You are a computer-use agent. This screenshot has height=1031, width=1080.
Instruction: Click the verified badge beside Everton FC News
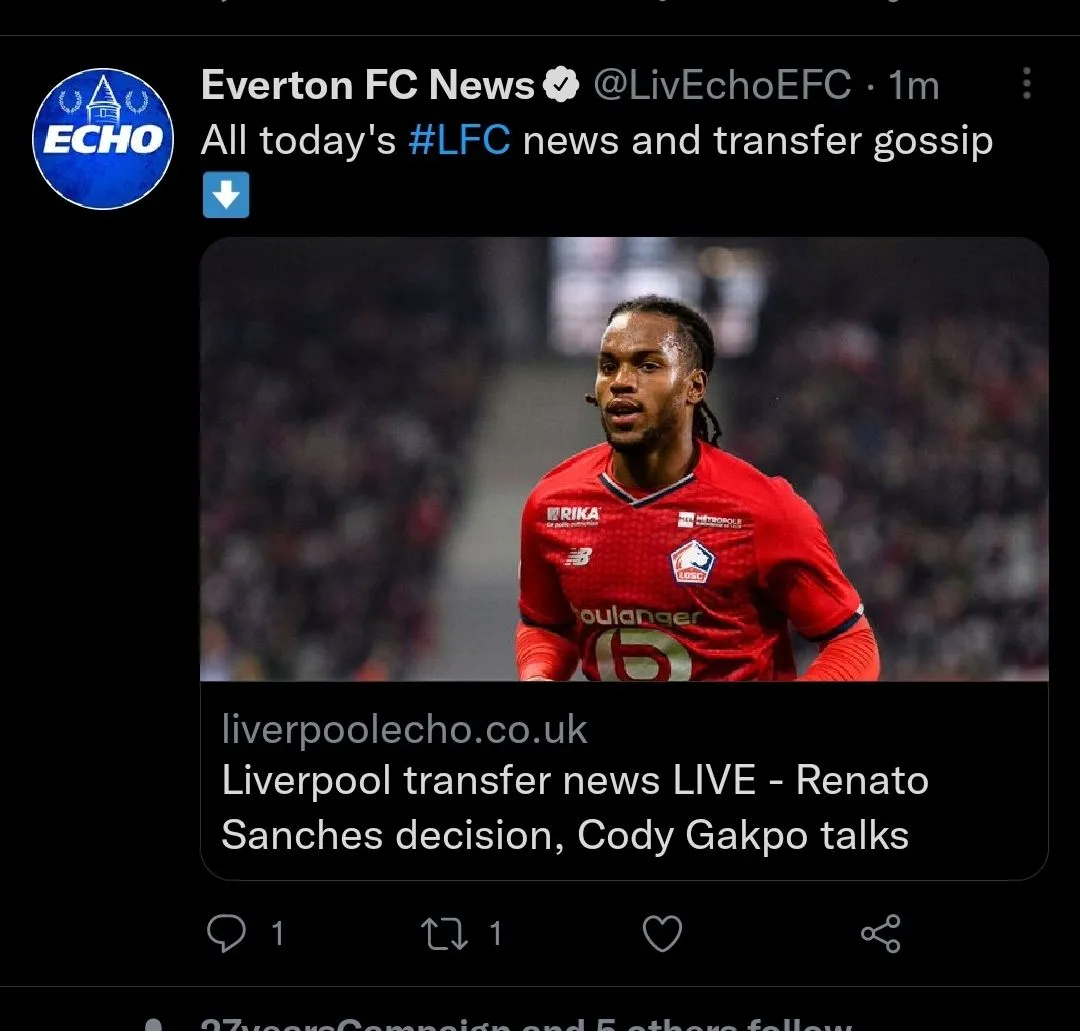pos(562,86)
